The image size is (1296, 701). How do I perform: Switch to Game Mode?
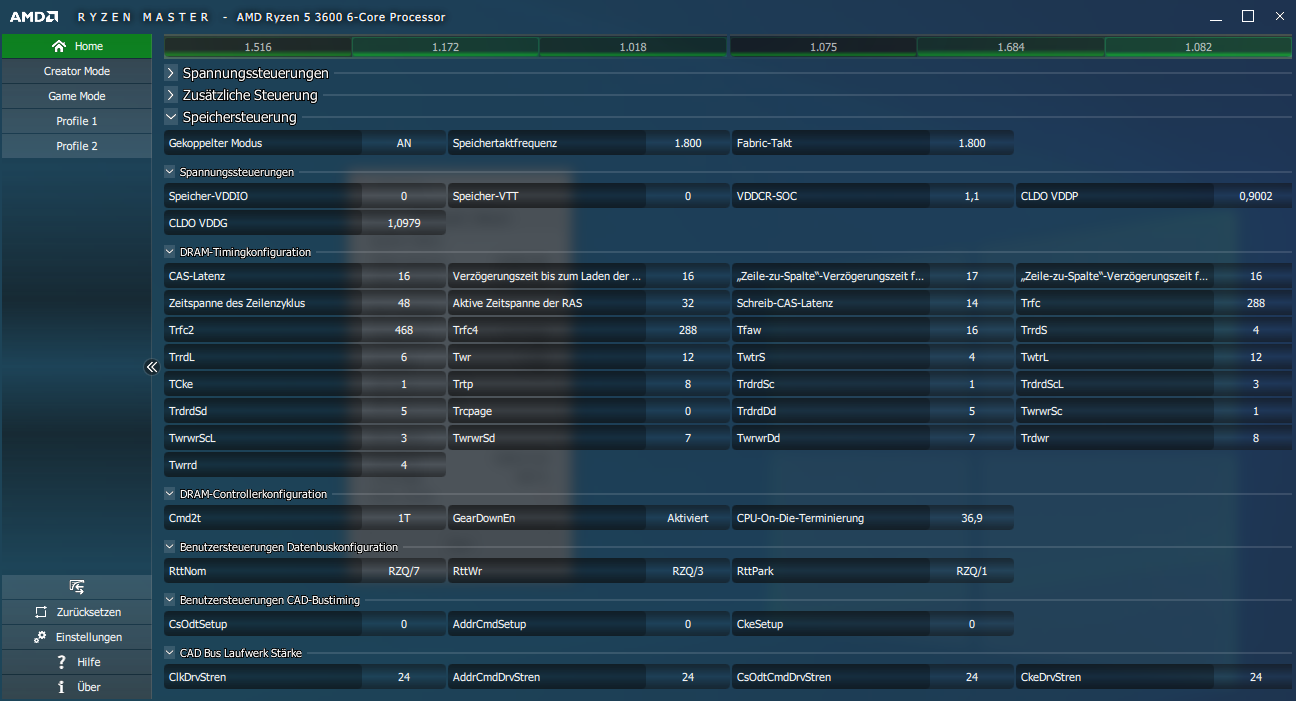coord(76,96)
